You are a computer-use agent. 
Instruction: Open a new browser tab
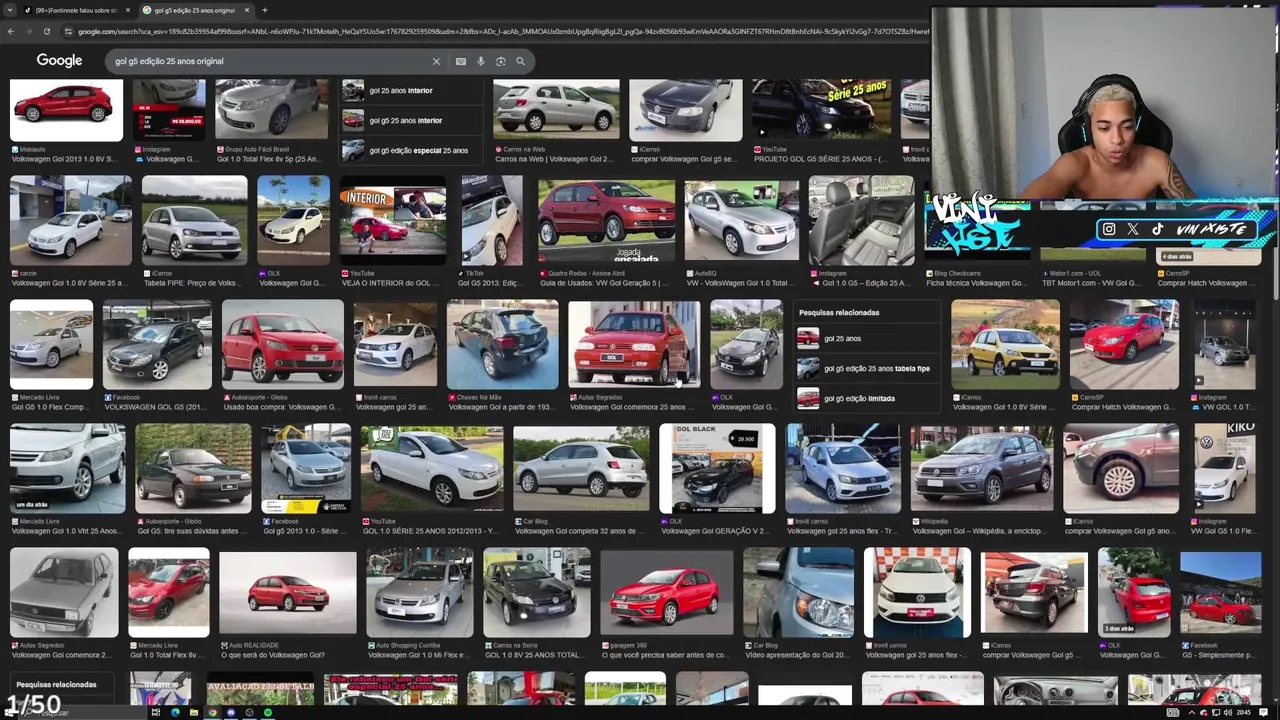(265, 10)
